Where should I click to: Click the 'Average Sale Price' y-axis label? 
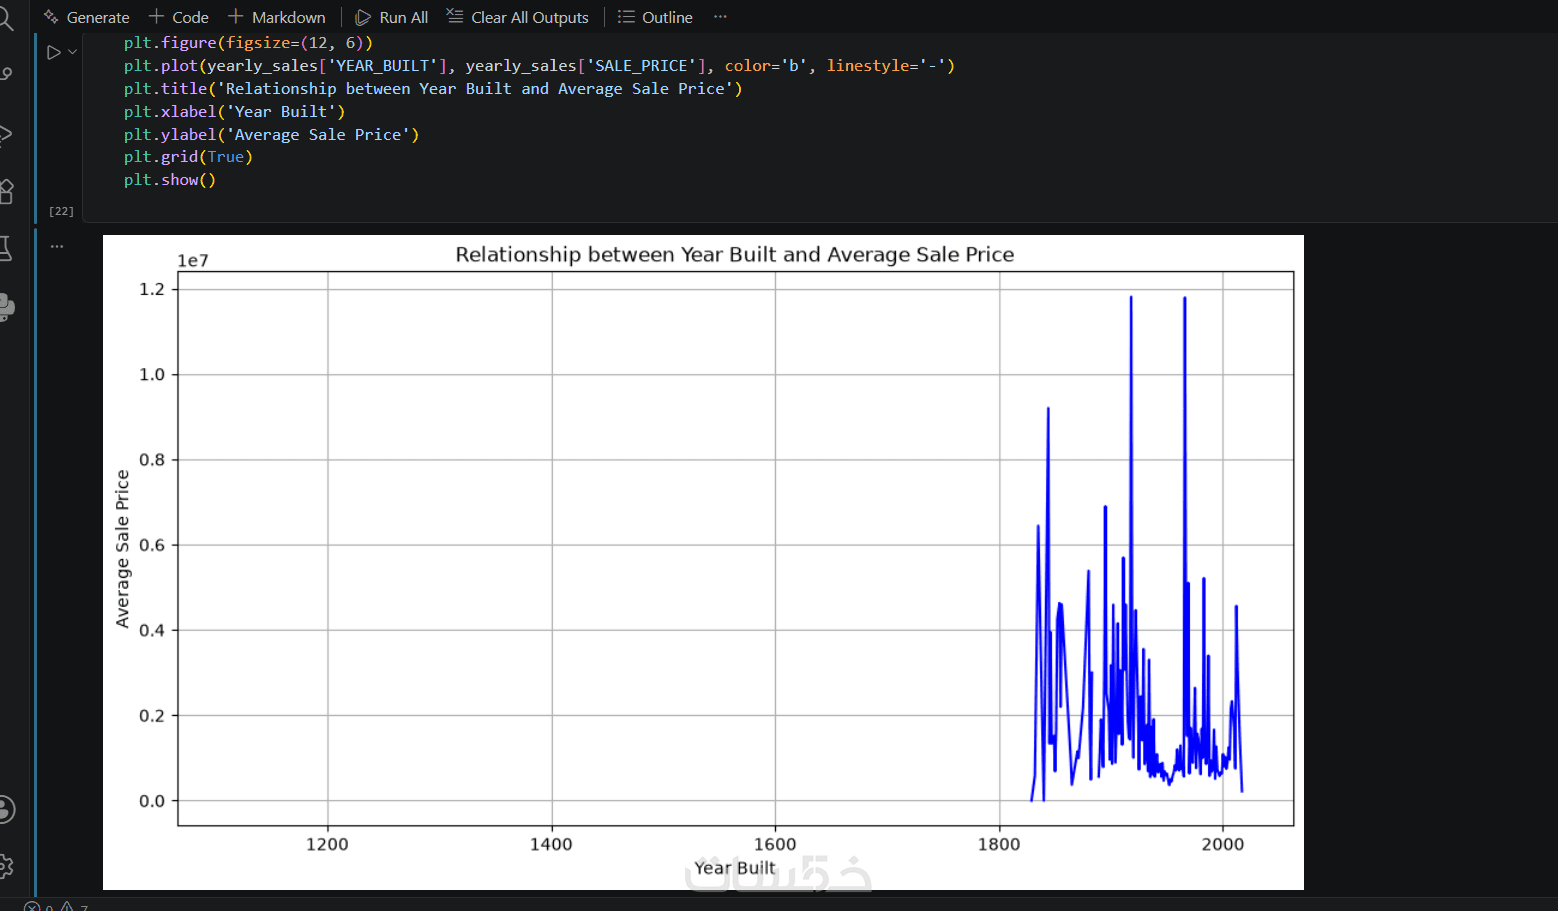point(123,549)
